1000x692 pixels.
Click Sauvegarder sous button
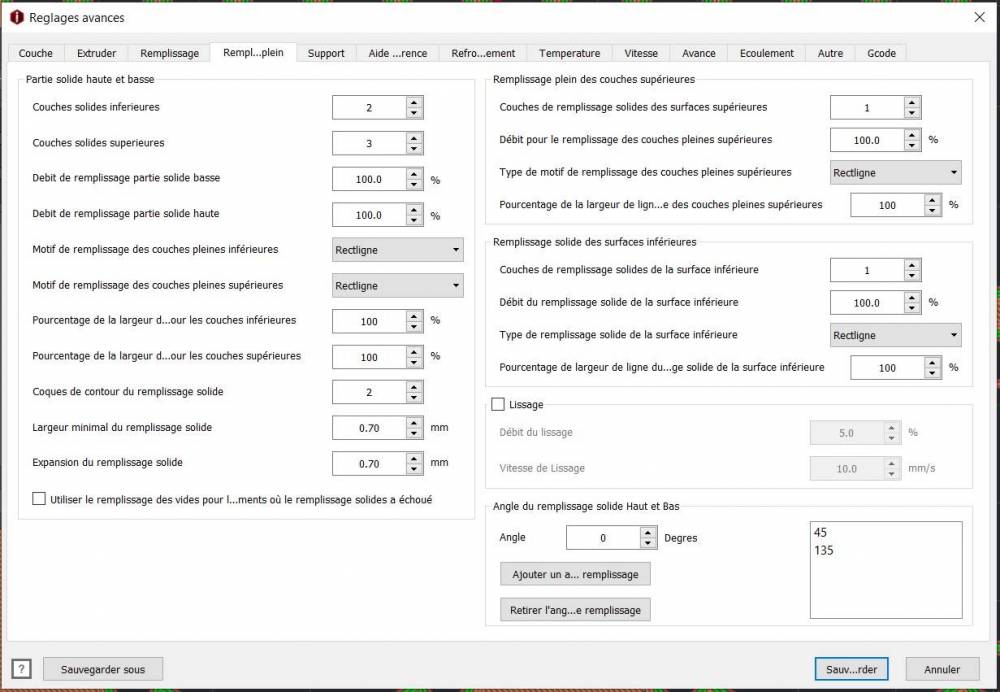pyautogui.click(x=103, y=669)
